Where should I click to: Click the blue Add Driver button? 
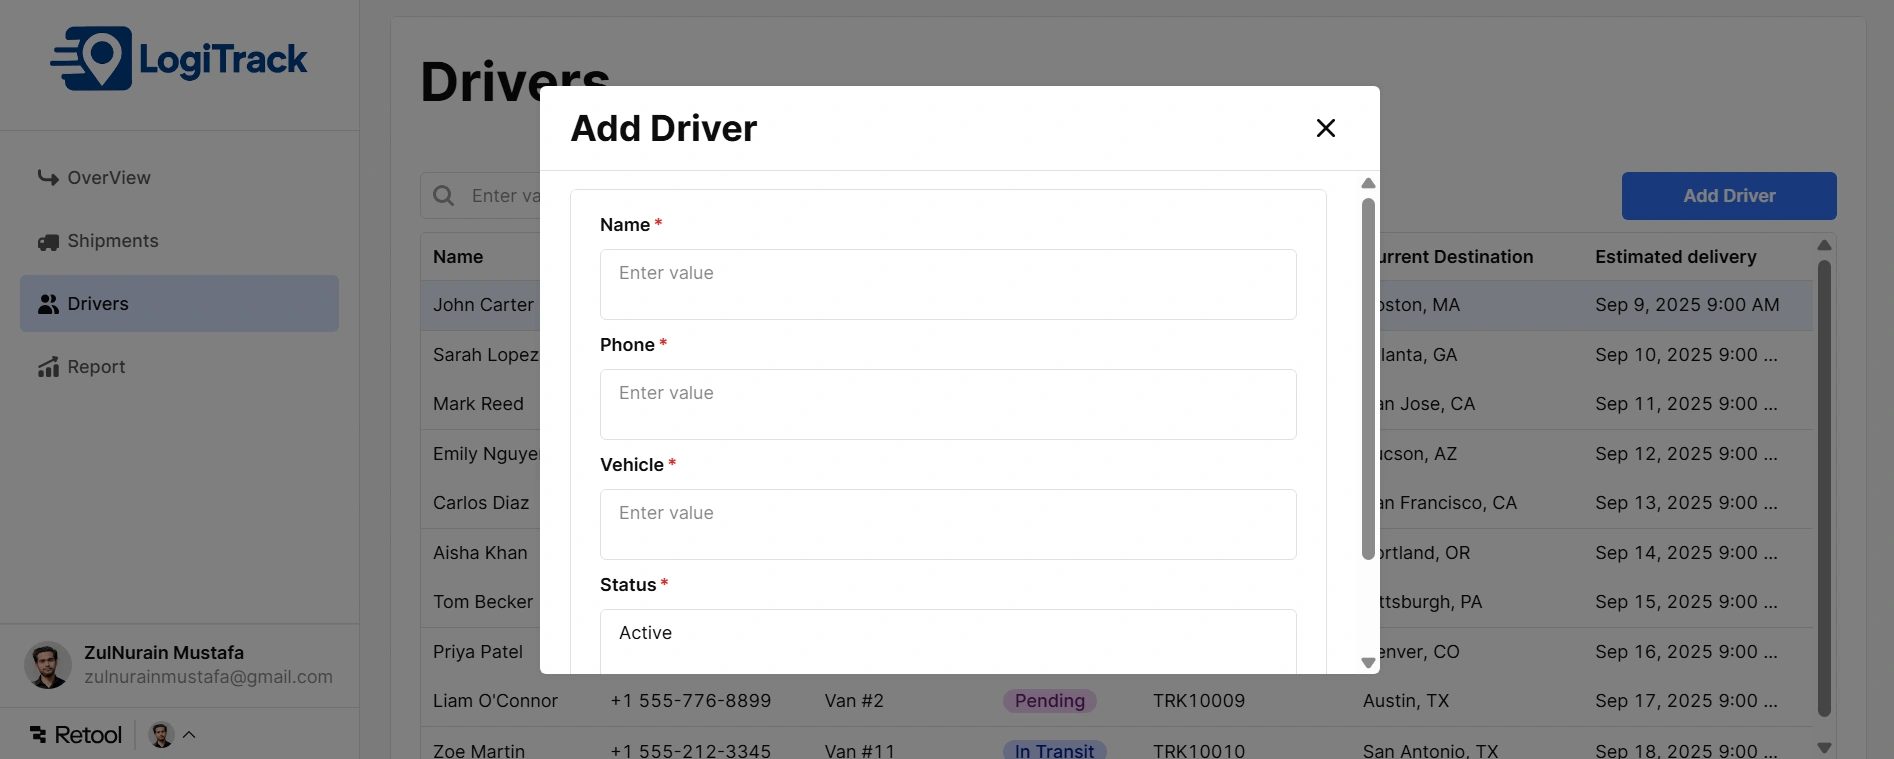coord(1729,196)
